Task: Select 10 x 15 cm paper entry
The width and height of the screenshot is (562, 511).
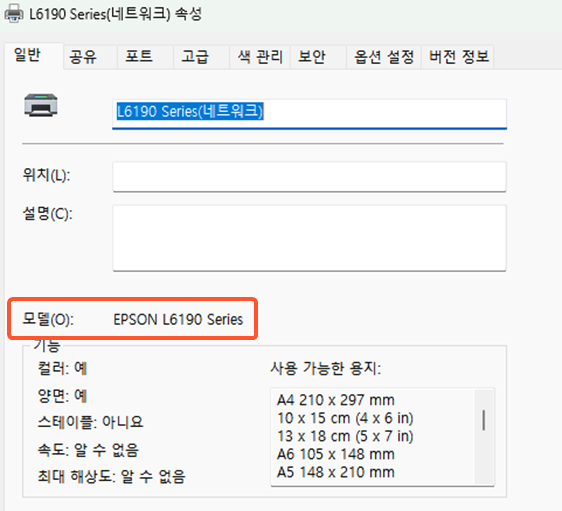Action: point(345,418)
